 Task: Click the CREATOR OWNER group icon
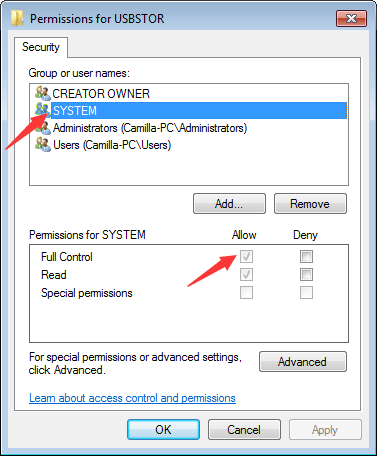pyautogui.click(x=43, y=93)
